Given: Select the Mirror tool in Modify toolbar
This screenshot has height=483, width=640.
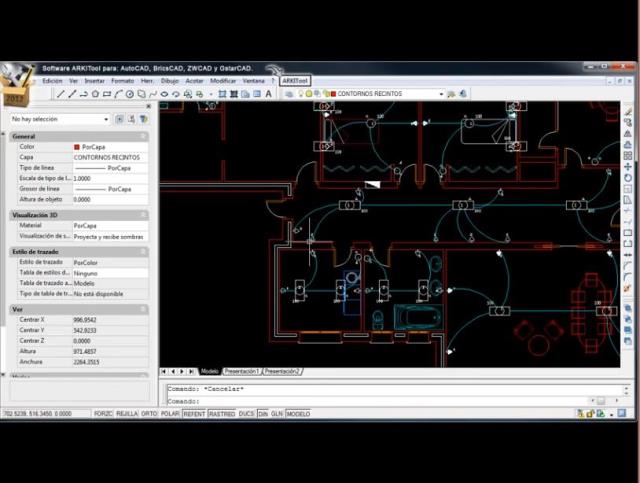Looking at the screenshot, I should click(628, 134).
